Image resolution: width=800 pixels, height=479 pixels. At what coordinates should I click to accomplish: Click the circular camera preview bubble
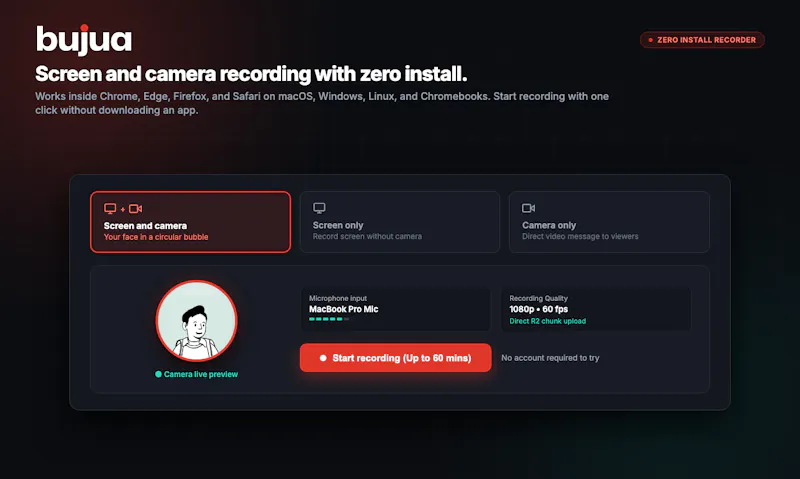[196, 321]
